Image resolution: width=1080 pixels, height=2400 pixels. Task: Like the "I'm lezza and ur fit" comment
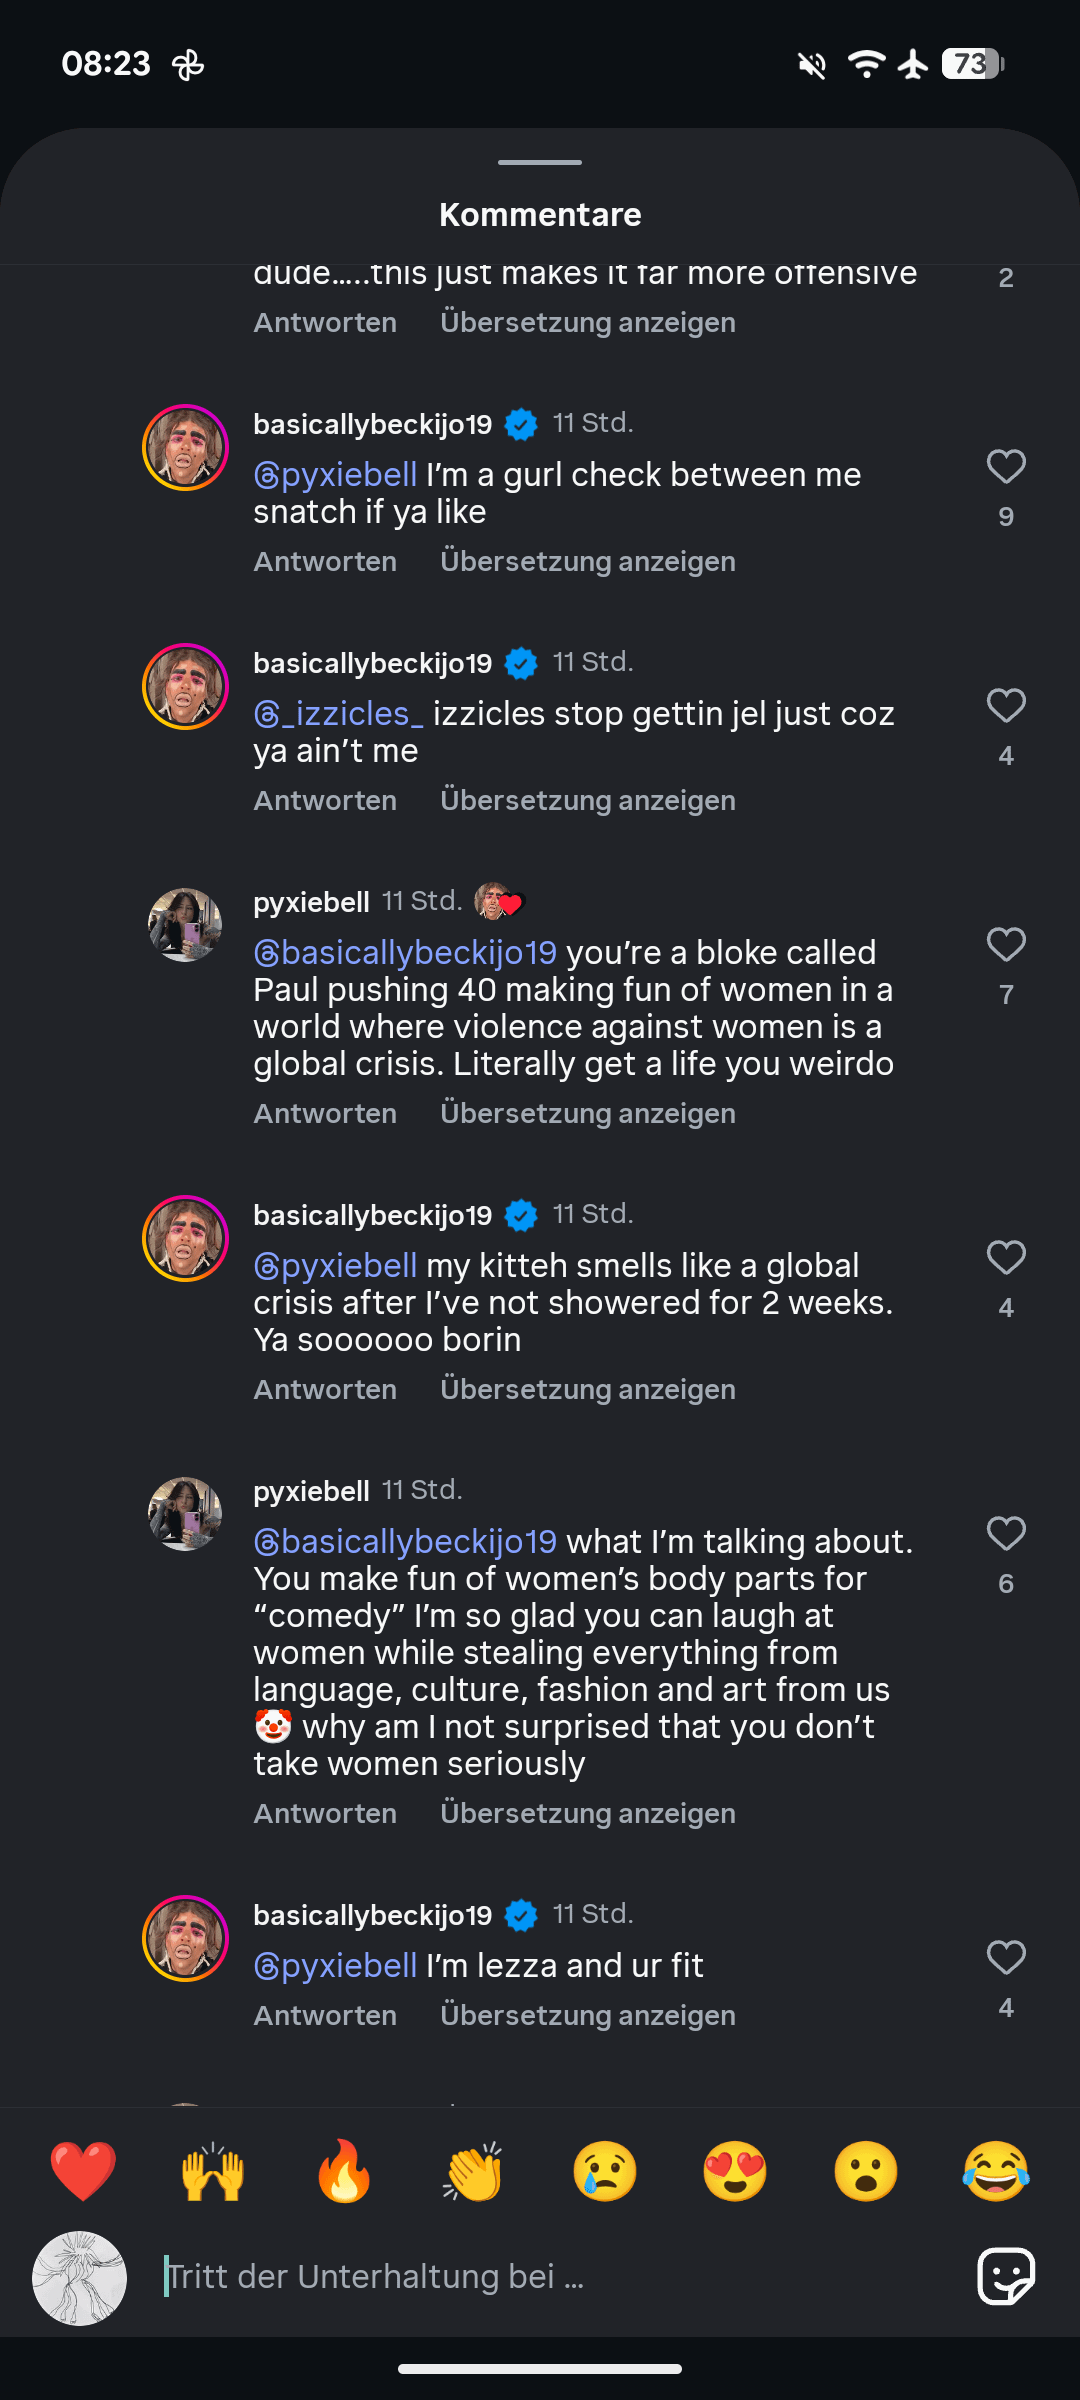(x=1006, y=1958)
